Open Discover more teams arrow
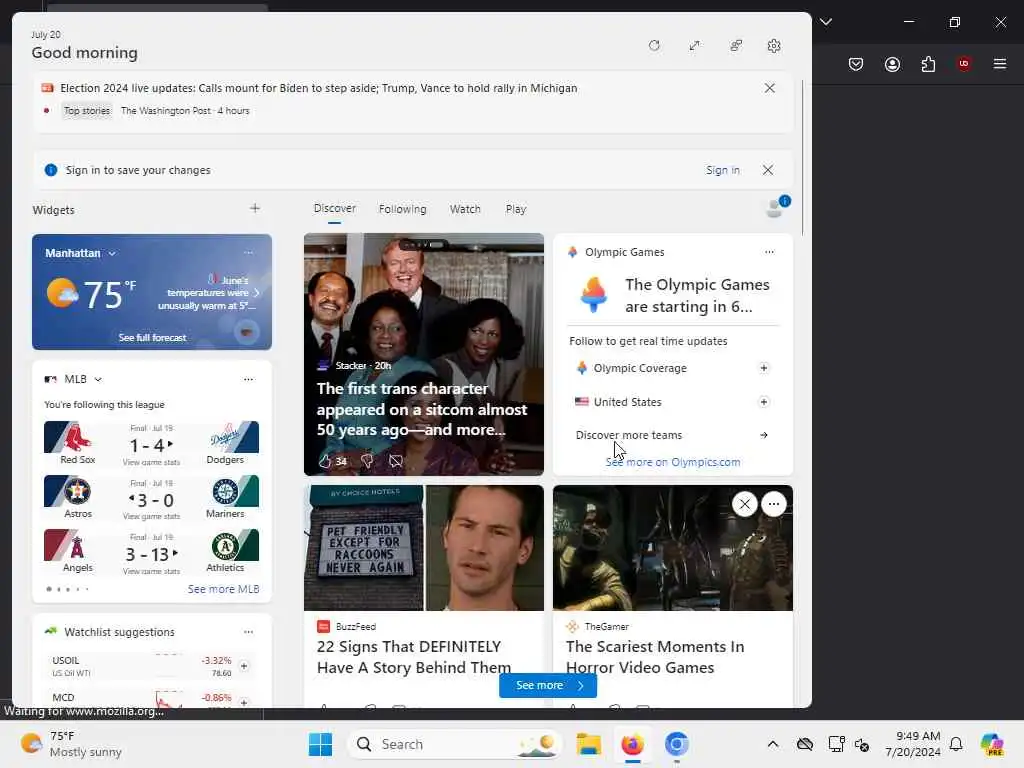The image size is (1024, 768). [x=763, y=435]
